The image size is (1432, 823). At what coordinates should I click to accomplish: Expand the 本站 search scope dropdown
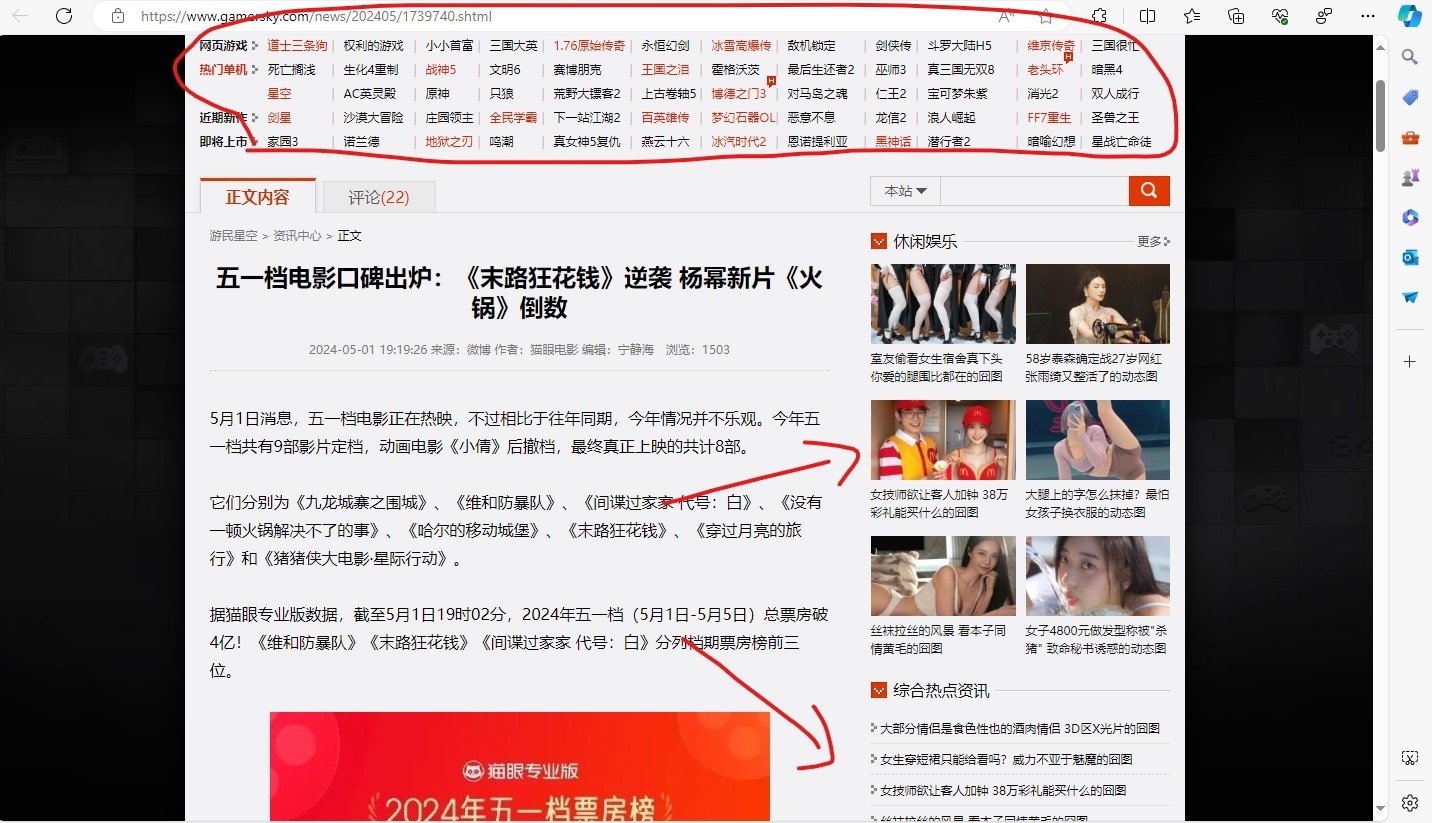[x=905, y=191]
